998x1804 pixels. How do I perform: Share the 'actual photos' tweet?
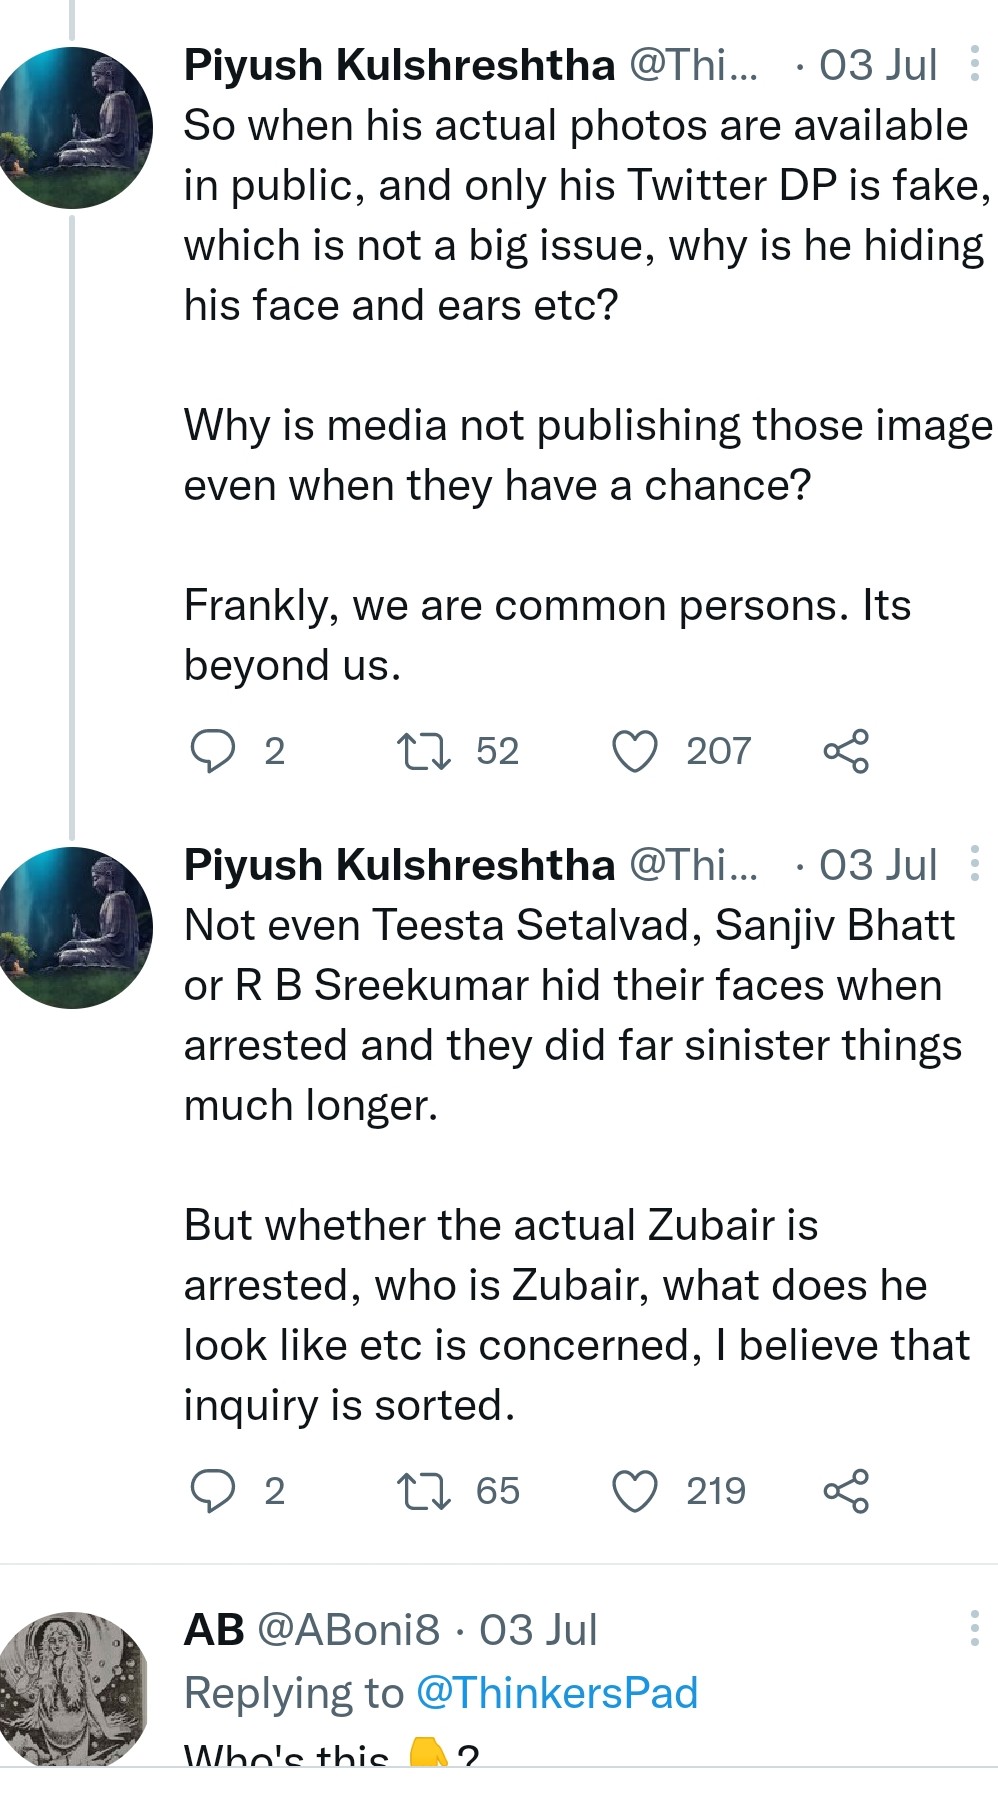846,751
